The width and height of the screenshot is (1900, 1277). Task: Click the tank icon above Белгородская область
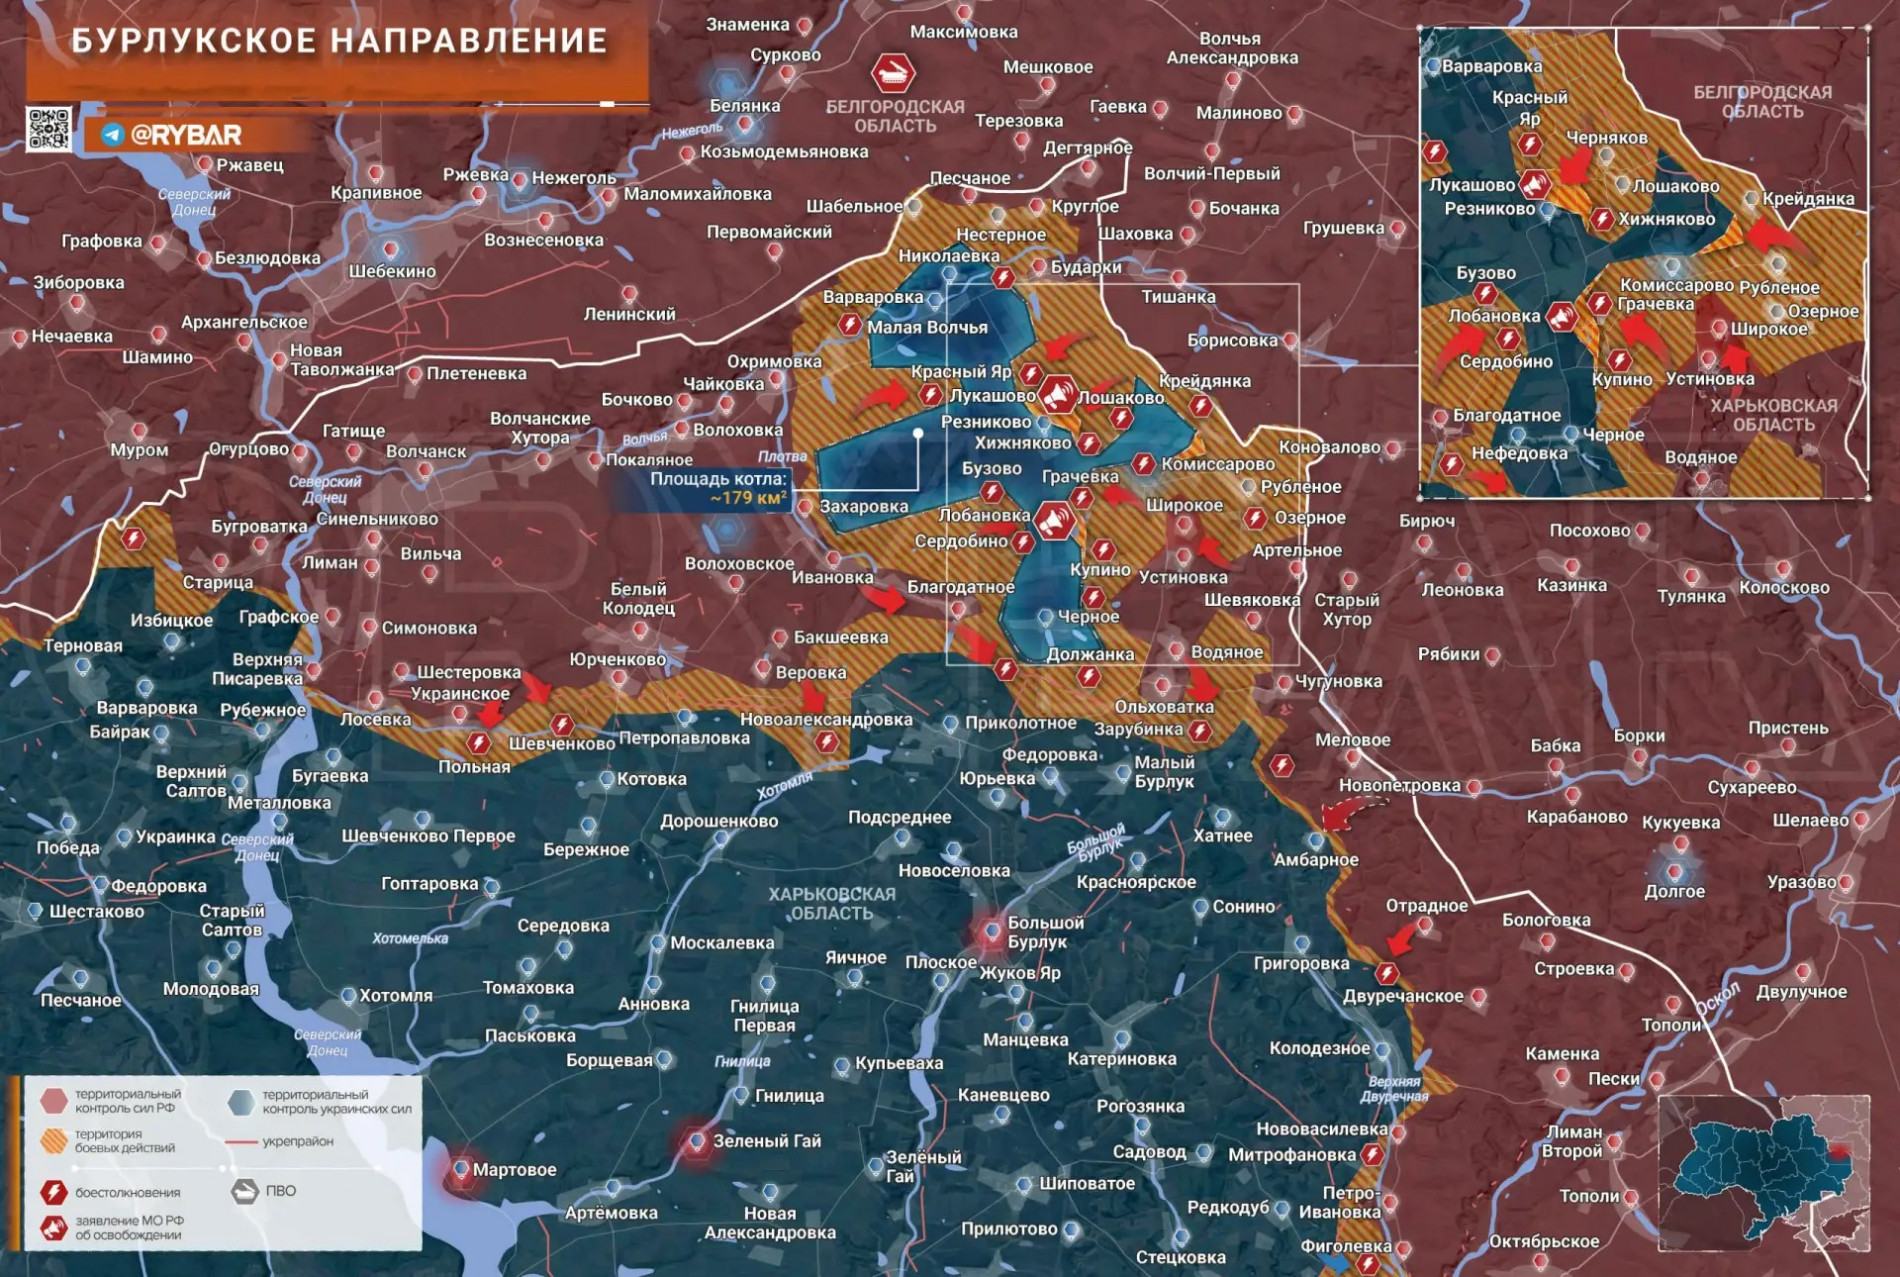(x=892, y=73)
